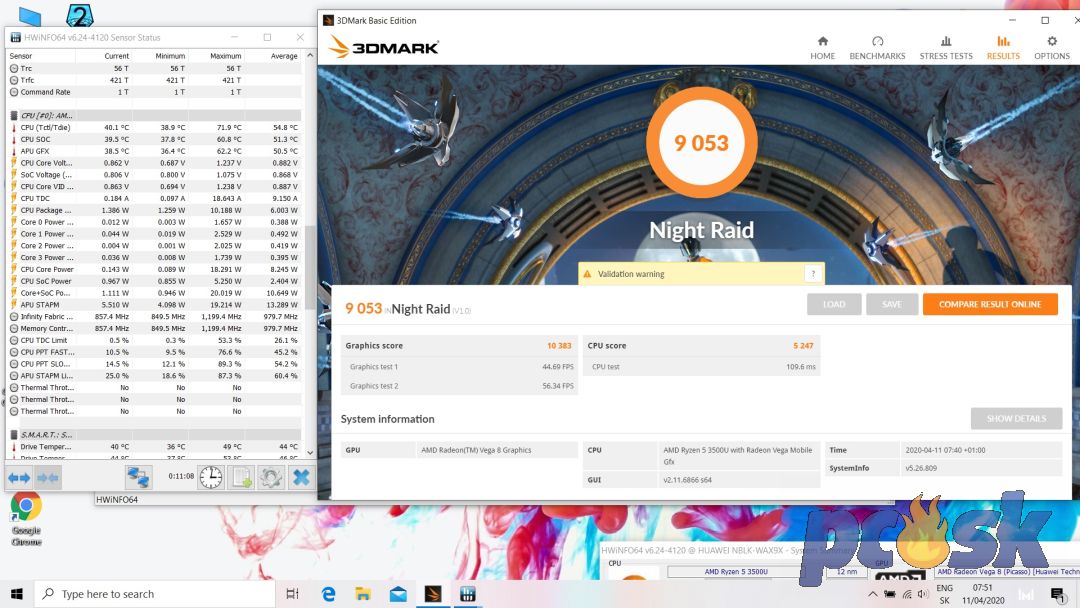The image size is (1080, 608).
Task: Click the LOAD button
Action: [x=833, y=304]
